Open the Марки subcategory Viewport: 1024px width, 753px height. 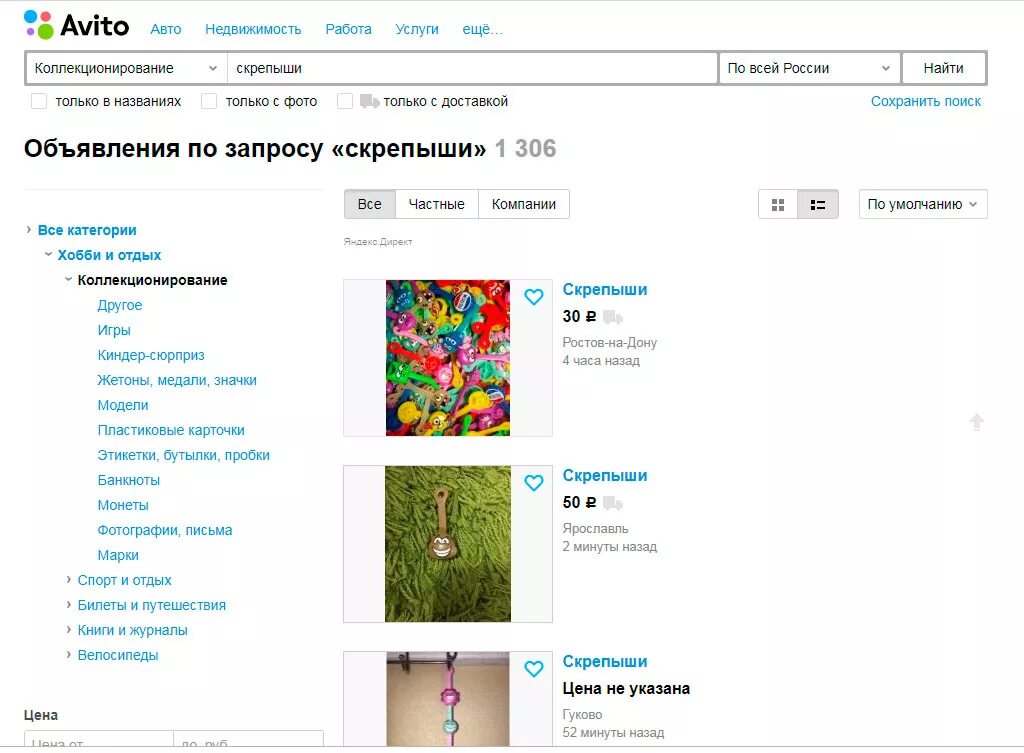118,555
